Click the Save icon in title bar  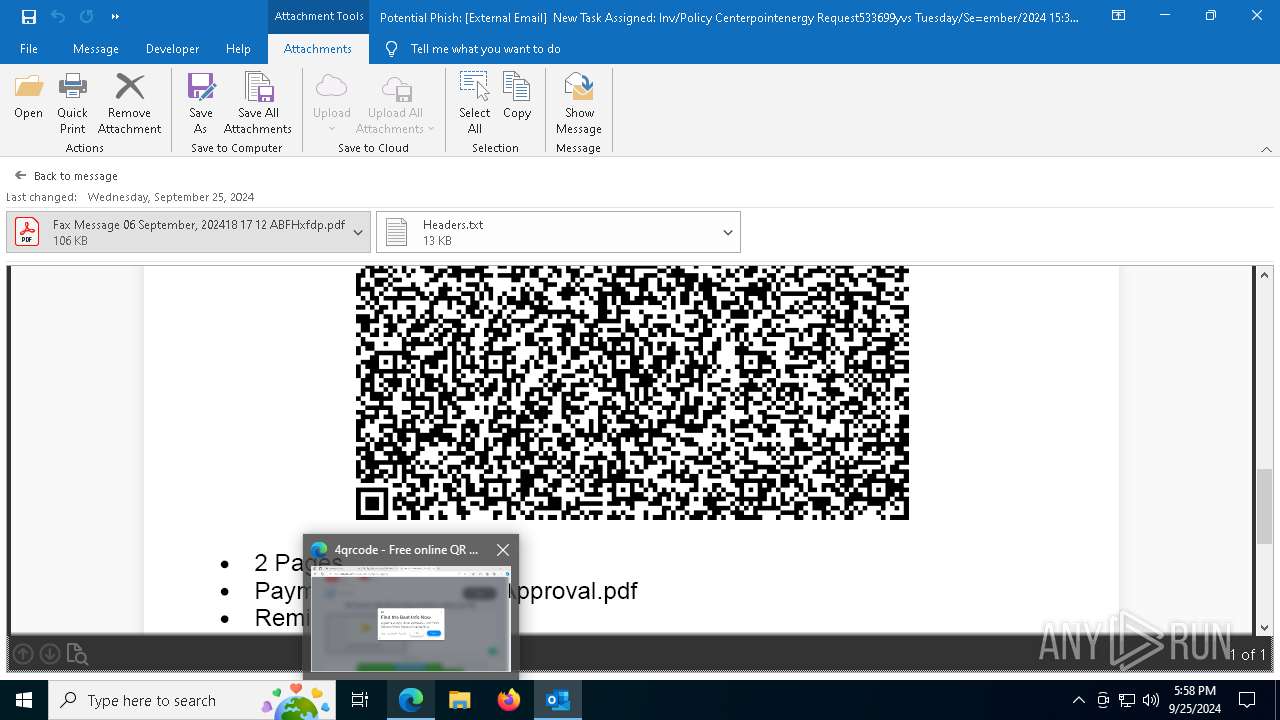(28, 16)
